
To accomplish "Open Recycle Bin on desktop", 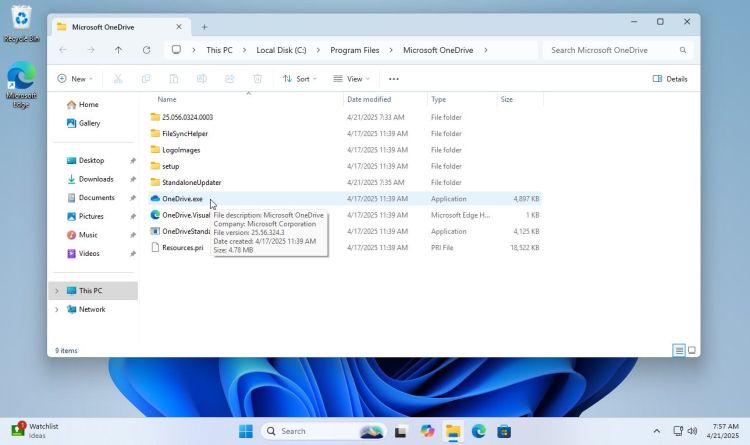I will pos(19,21).
